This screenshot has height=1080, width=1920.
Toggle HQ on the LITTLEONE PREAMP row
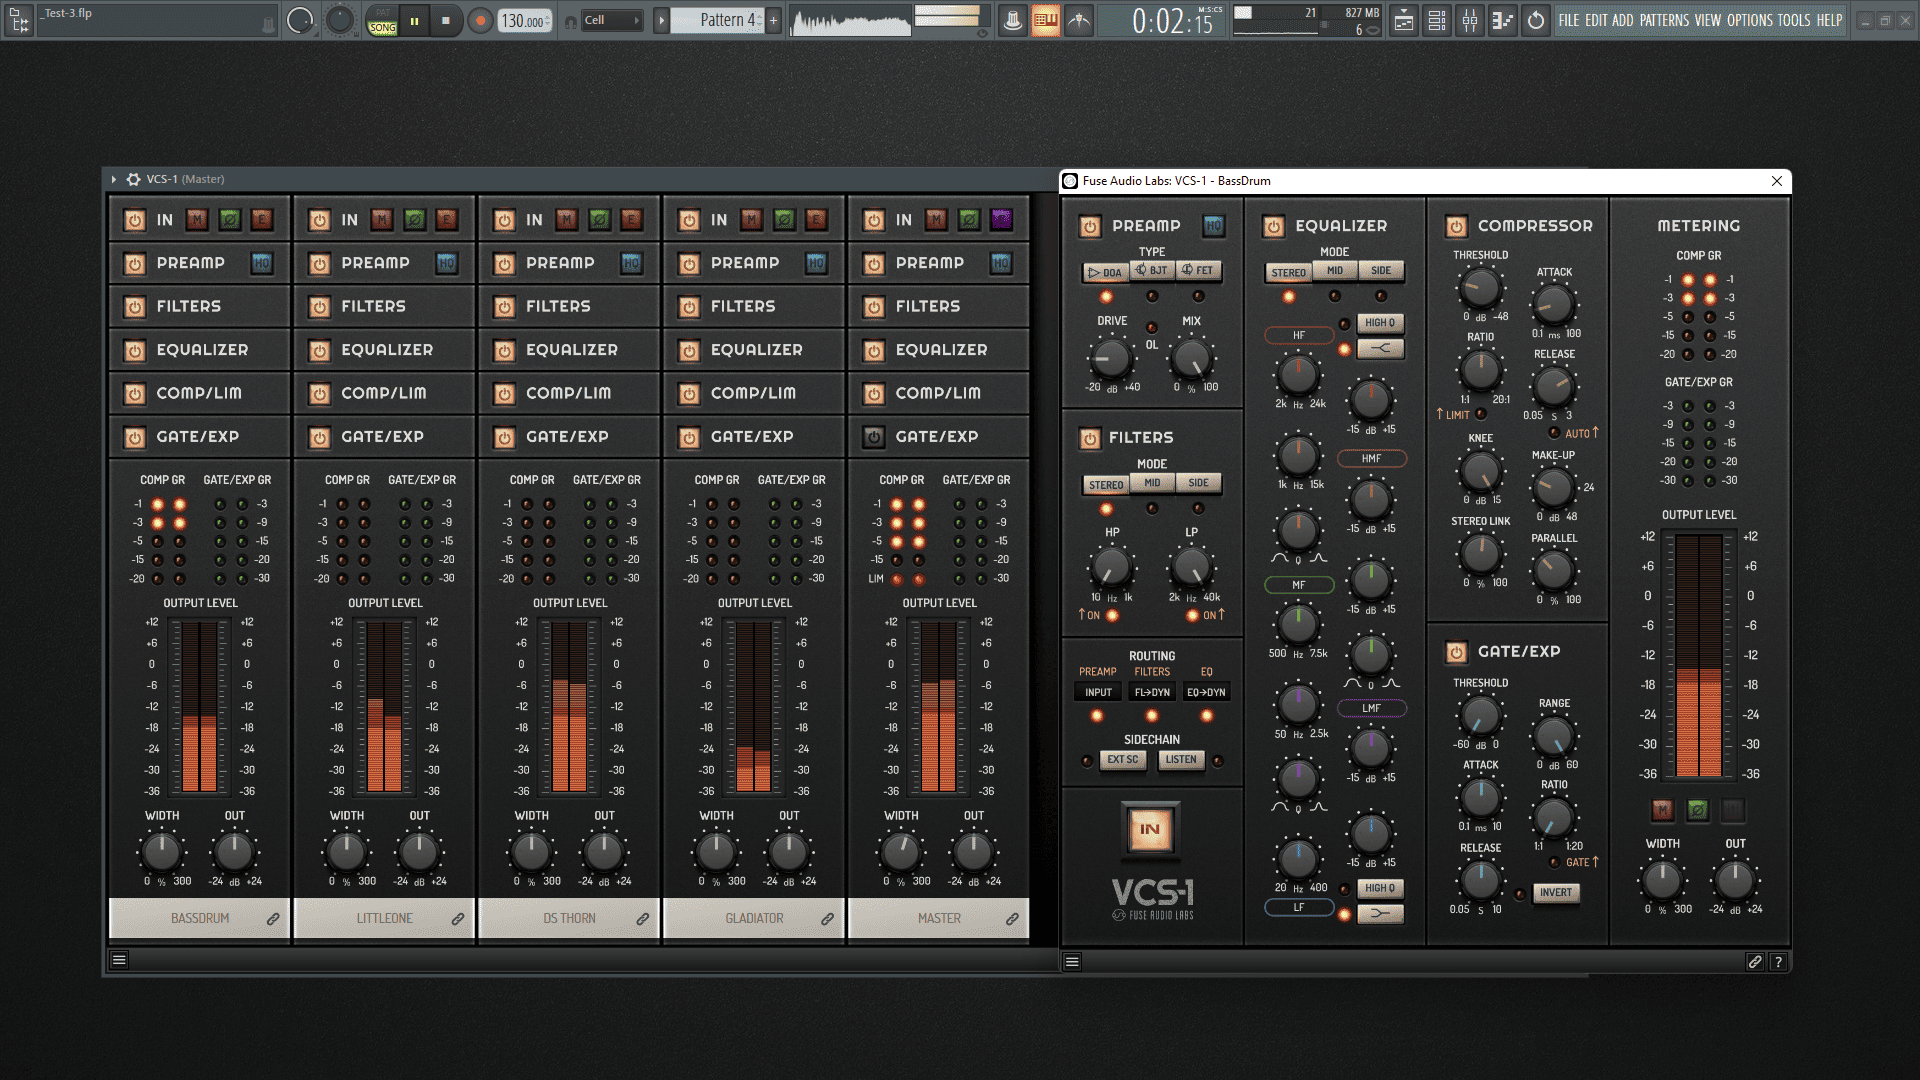[x=446, y=263]
